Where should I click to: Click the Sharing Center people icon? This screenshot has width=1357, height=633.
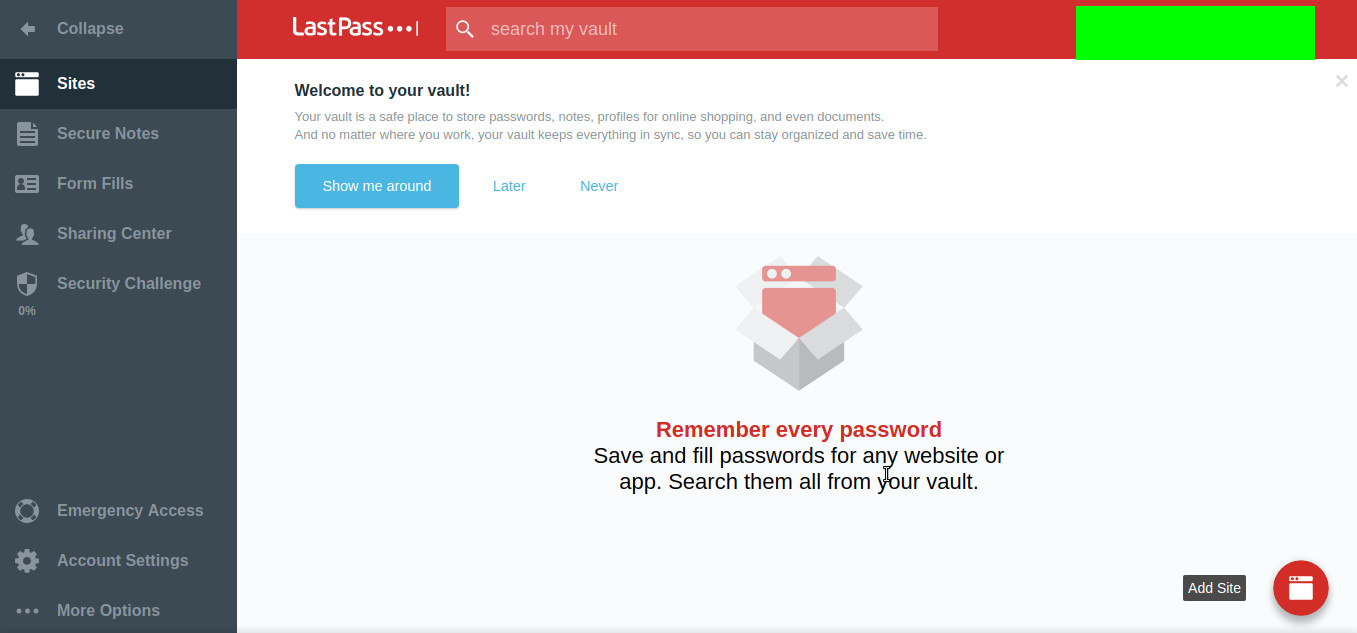coord(27,234)
